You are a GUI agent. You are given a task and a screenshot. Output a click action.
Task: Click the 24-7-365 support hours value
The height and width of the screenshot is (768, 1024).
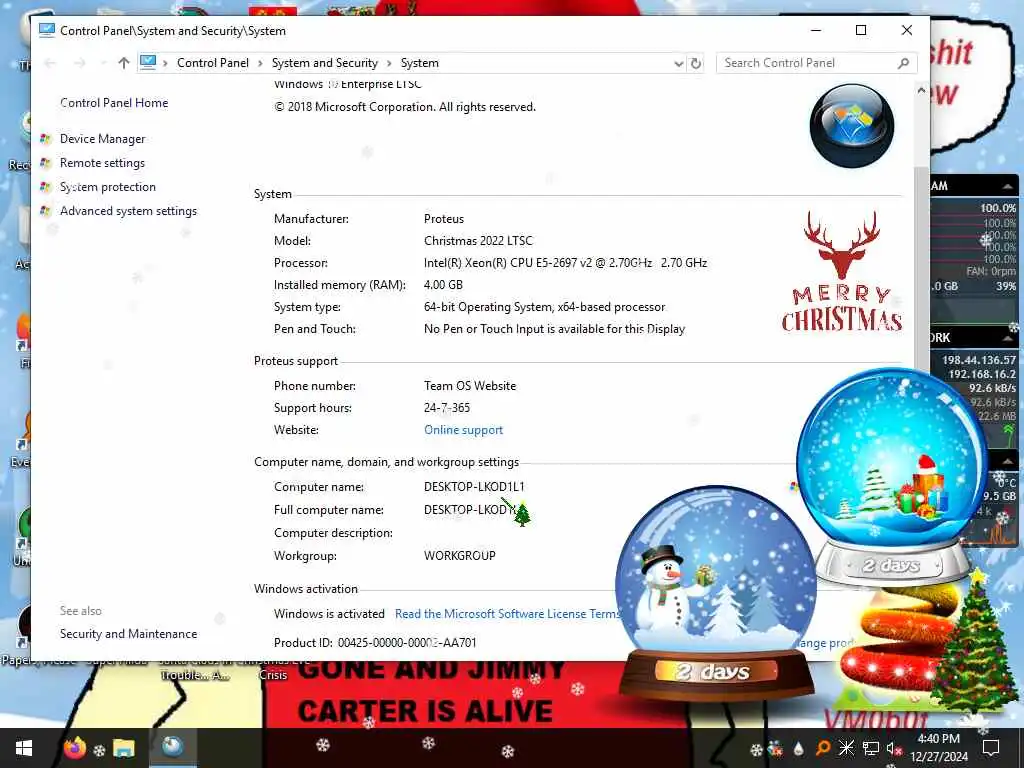pos(447,408)
